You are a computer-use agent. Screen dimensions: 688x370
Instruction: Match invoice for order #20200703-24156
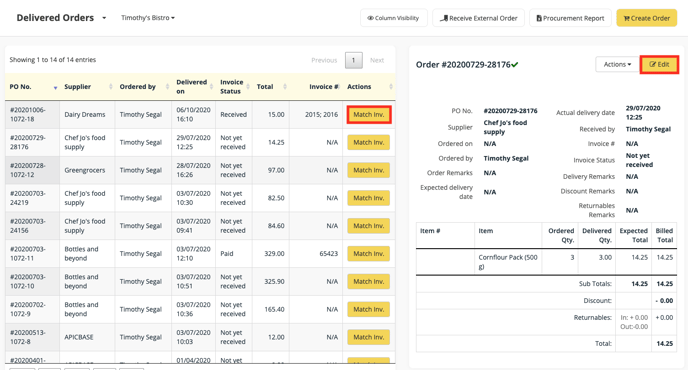pyautogui.click(x=369, y=226)
